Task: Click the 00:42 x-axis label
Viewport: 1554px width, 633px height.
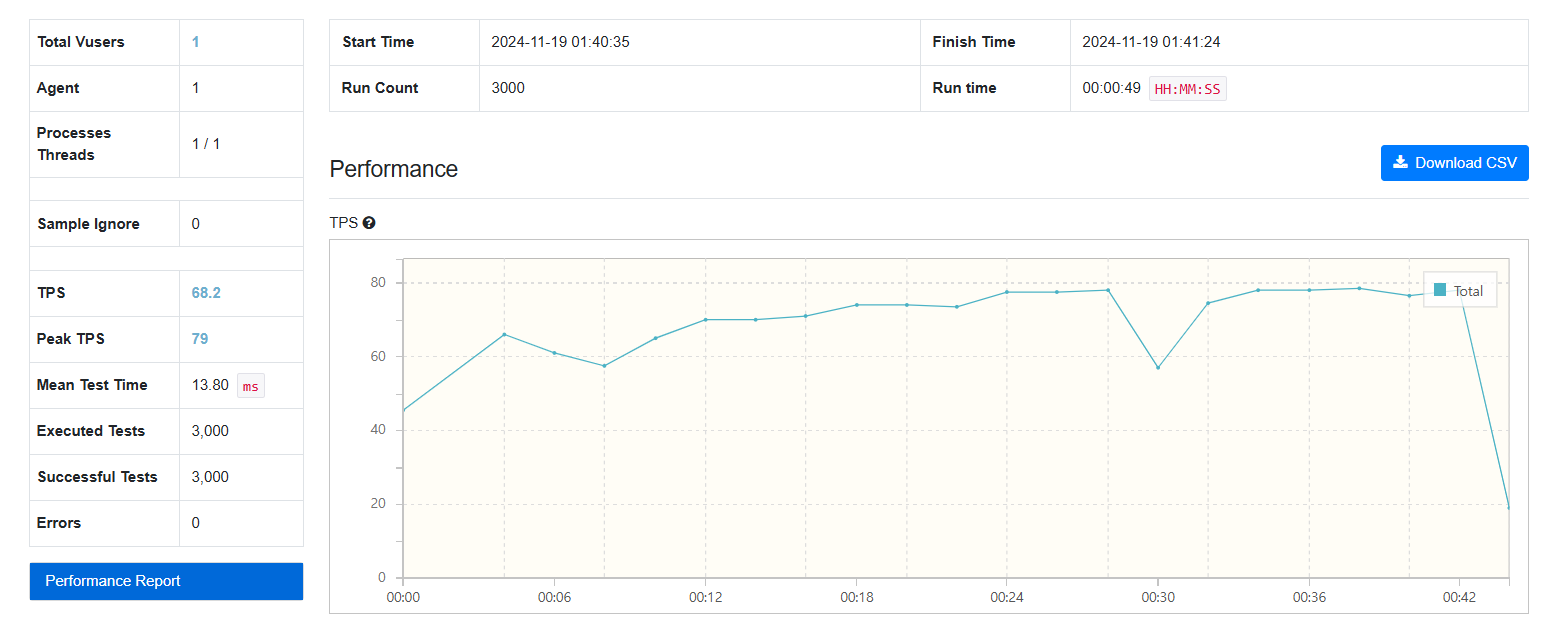Action: click(x=1459, y=597)
